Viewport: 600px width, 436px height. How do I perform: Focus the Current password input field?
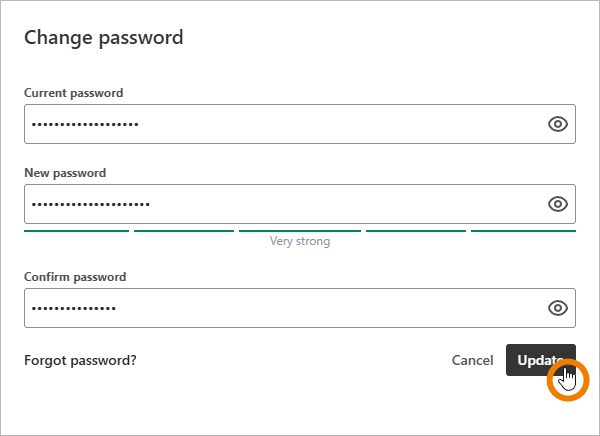pyautogui.click(x=280, y=124)
